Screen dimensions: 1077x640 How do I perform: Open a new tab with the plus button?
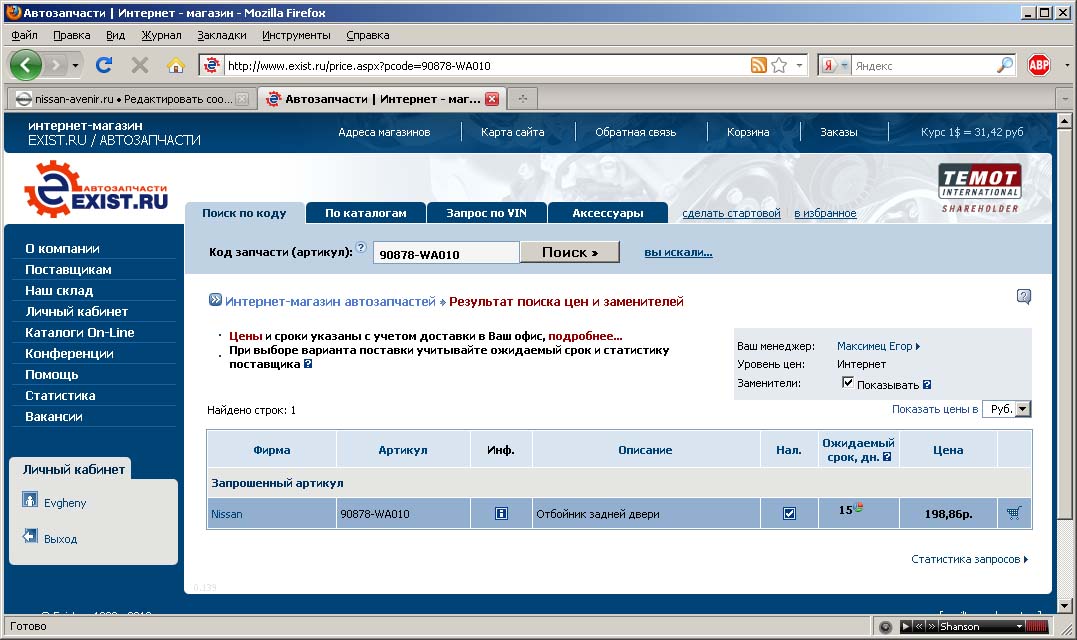523,98
